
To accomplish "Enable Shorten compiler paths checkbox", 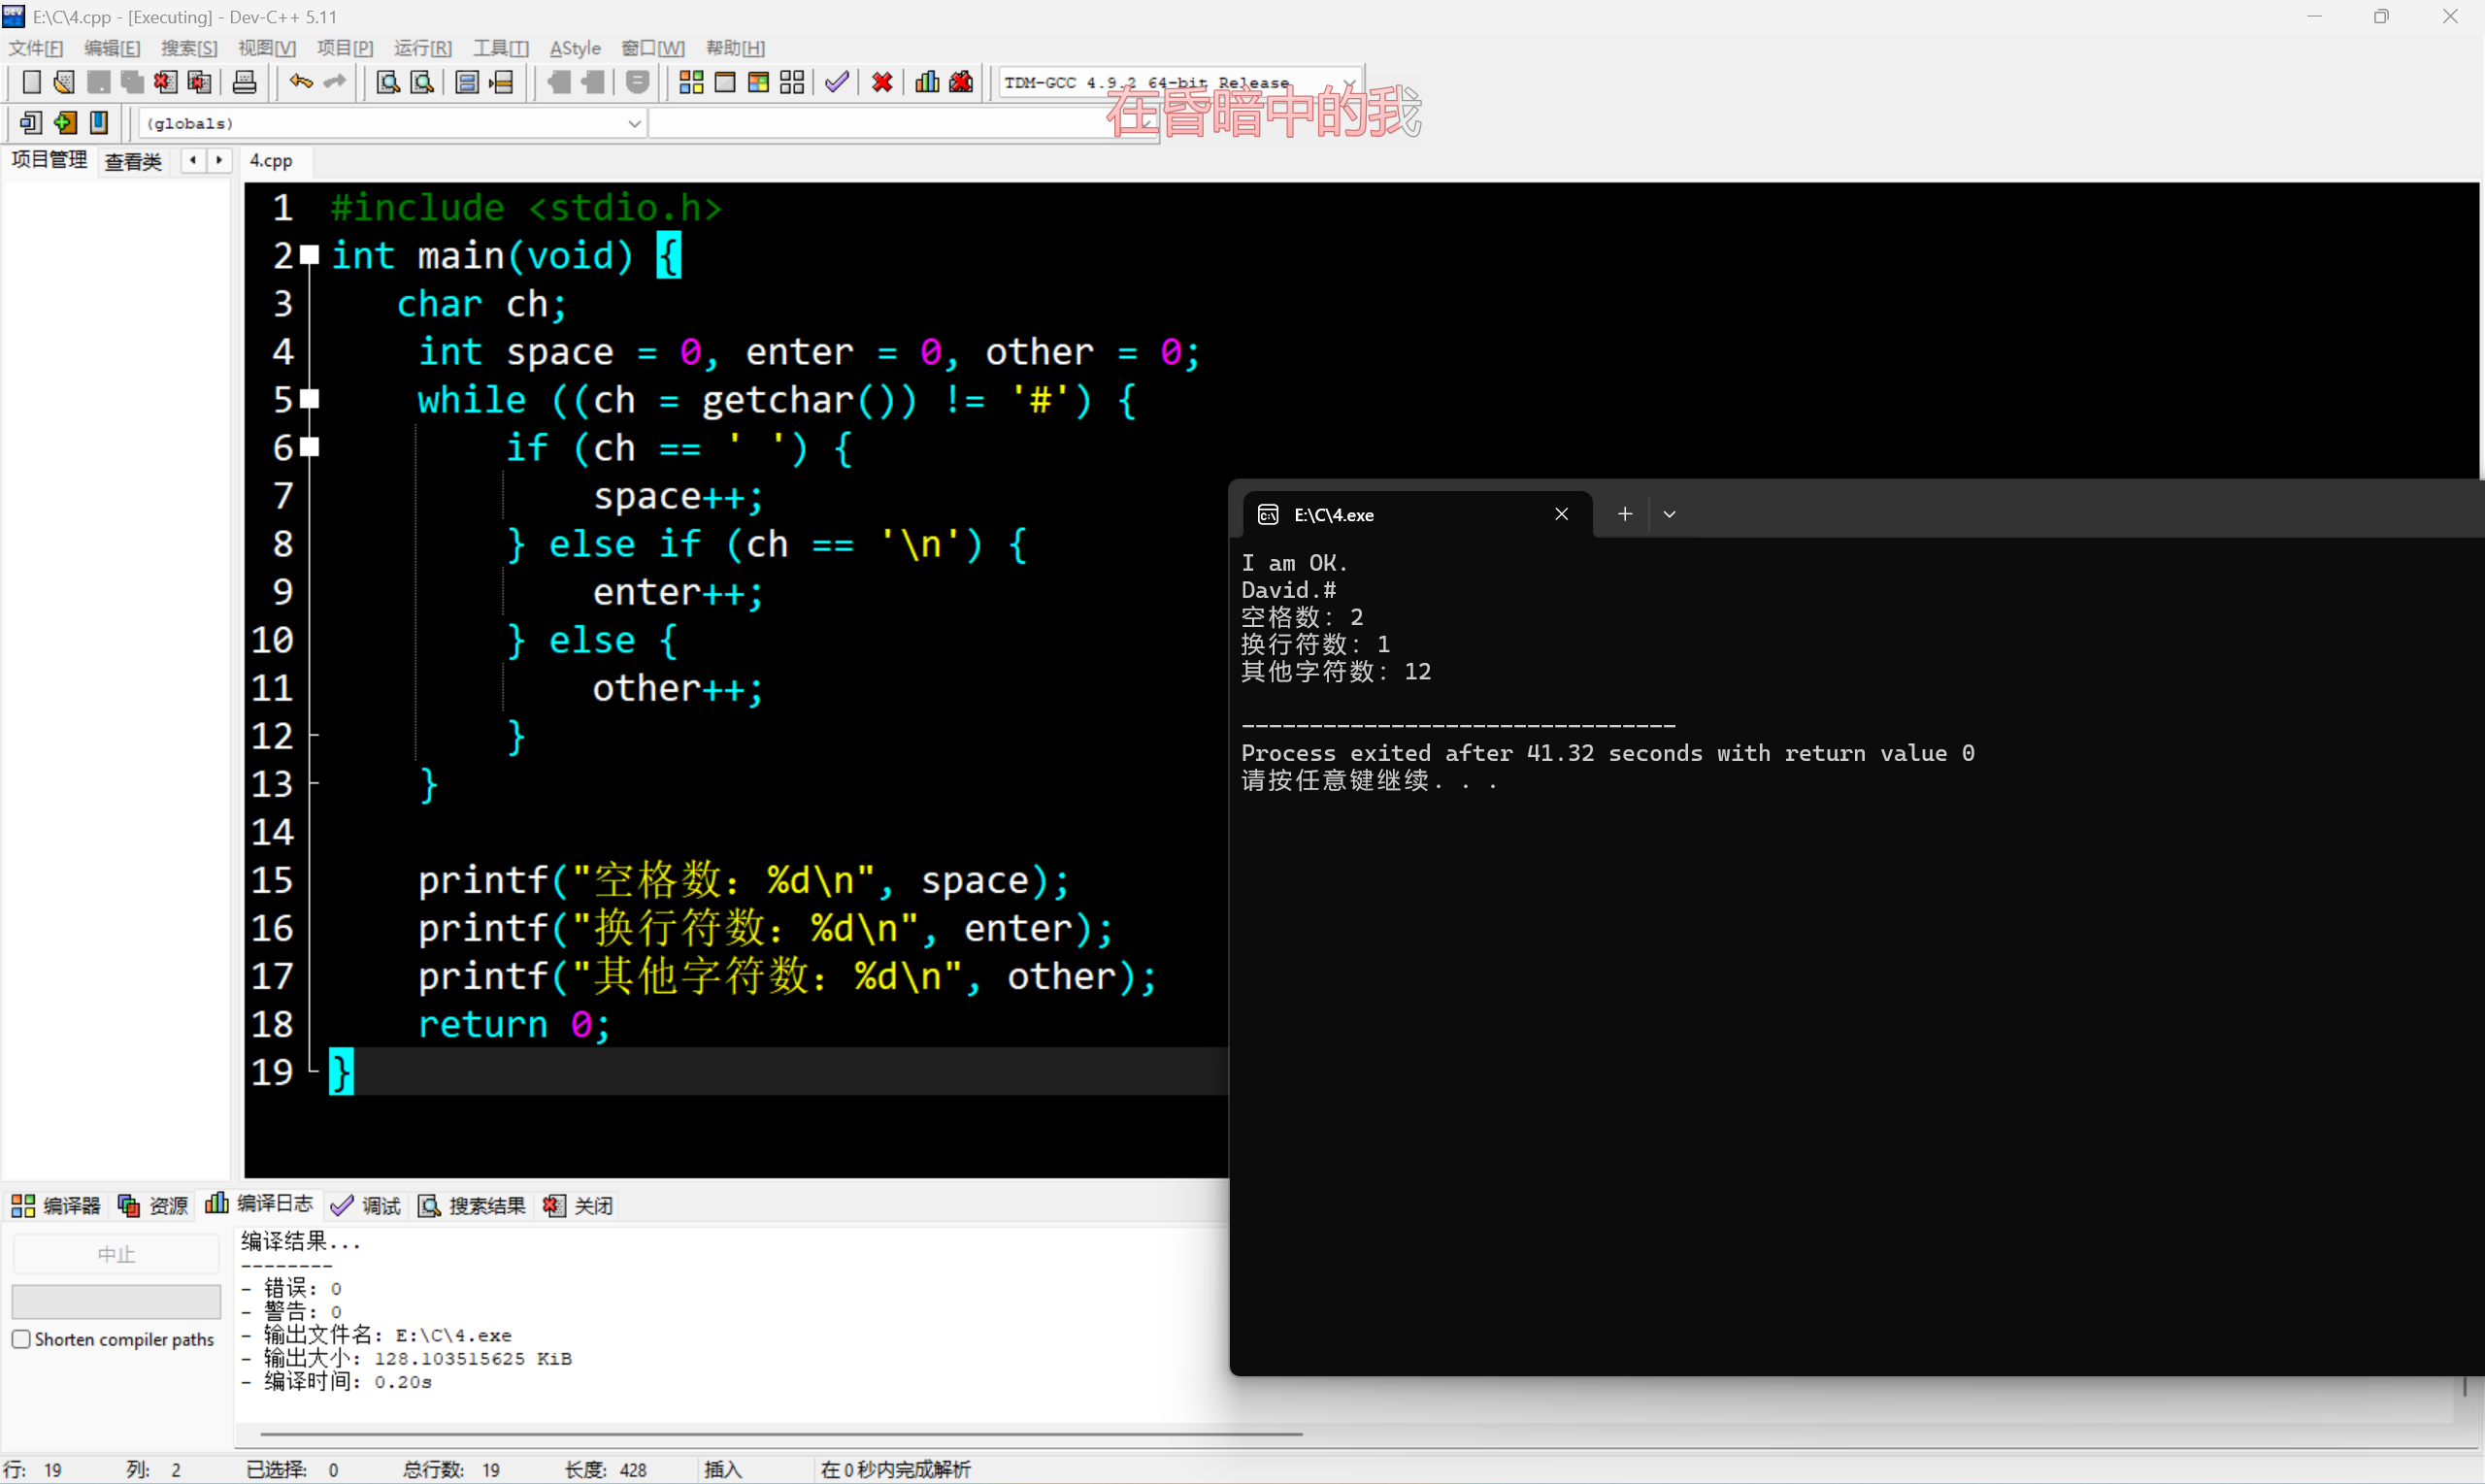I will (x=21, y=1339).
